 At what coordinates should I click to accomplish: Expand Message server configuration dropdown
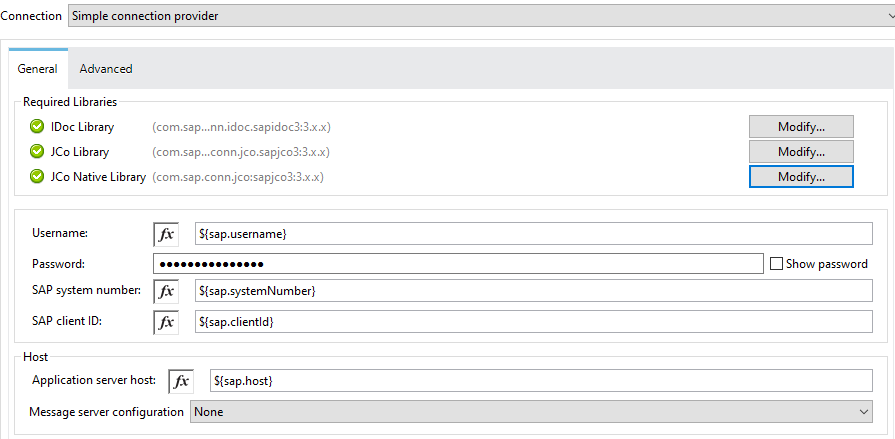[x=530, y=412]
